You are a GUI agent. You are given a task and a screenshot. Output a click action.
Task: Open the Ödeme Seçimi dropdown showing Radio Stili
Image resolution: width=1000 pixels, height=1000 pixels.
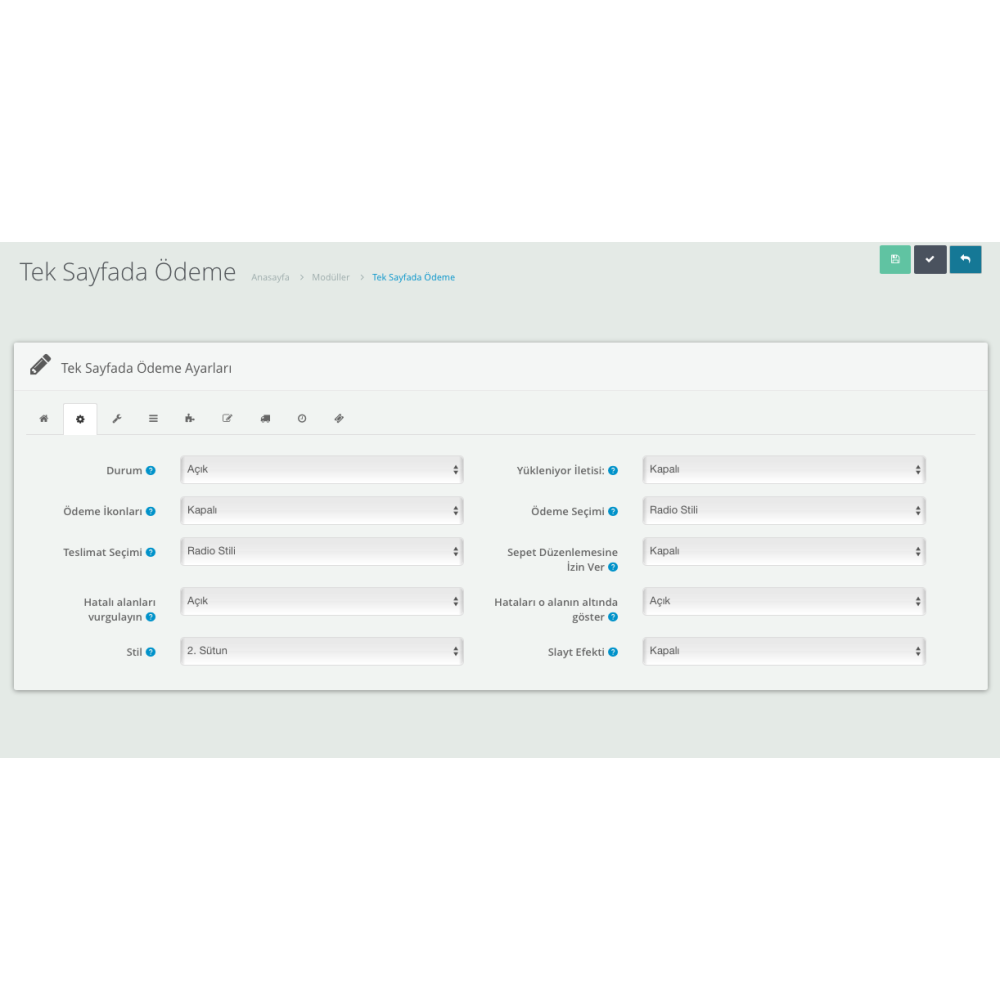pyautogui.click(x=784, y=510)
